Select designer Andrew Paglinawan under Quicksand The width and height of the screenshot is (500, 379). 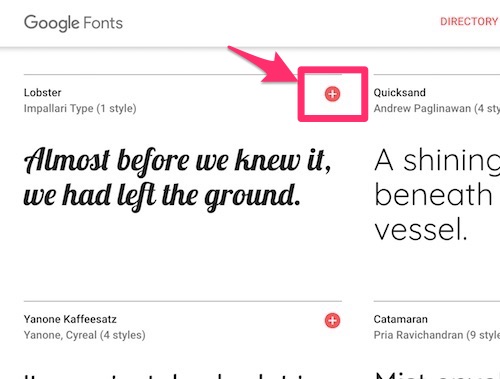(x=422, y=108)
